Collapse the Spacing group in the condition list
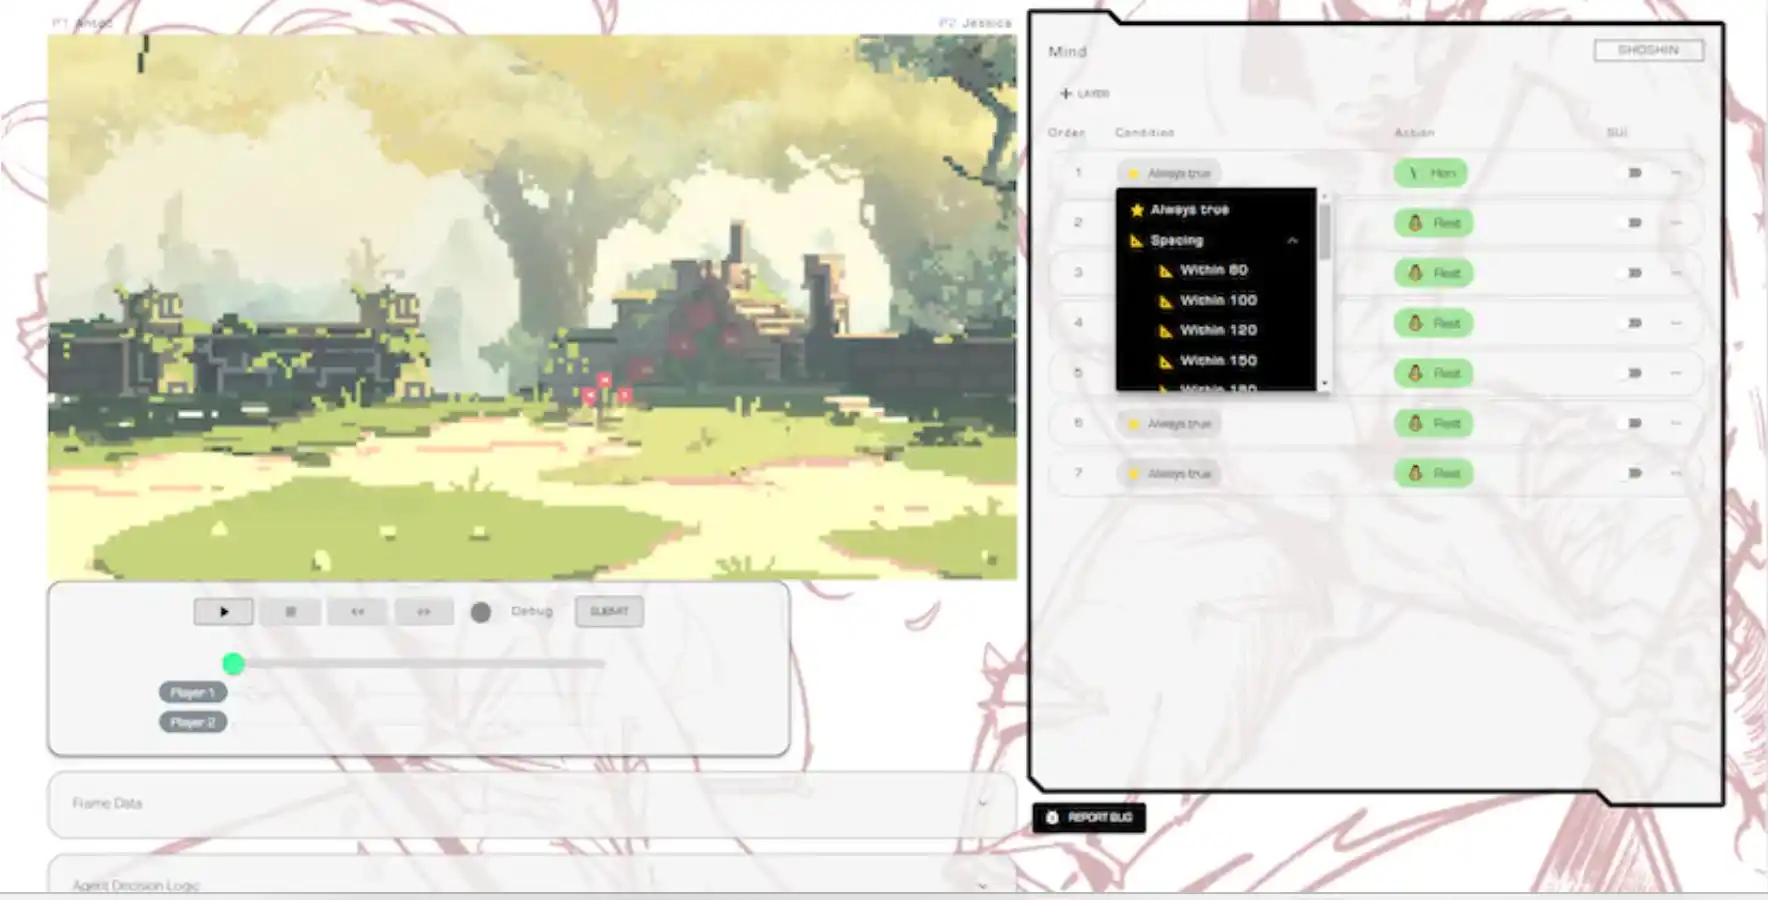The height and width of the screenshot is (900, 1768). click(1292, 241)
